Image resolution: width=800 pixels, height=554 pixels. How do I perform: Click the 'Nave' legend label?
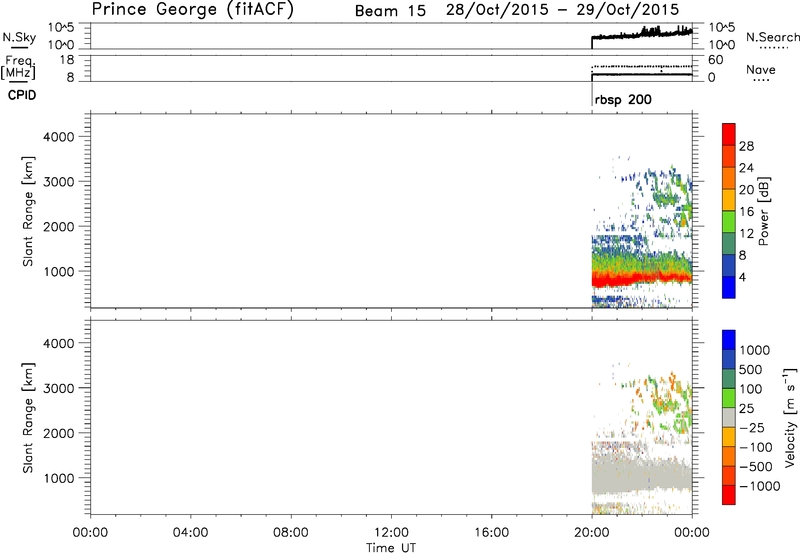coord(761,70)
